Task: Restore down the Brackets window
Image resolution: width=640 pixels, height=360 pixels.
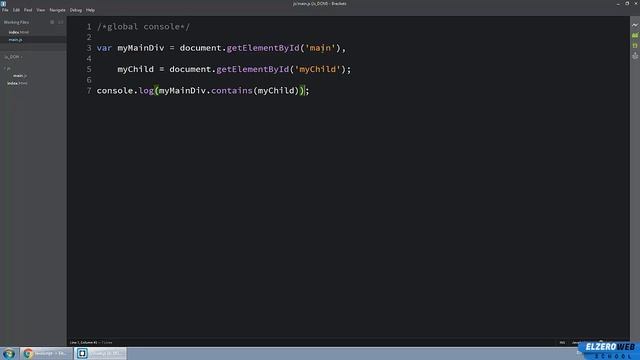Action: (627, 3)
